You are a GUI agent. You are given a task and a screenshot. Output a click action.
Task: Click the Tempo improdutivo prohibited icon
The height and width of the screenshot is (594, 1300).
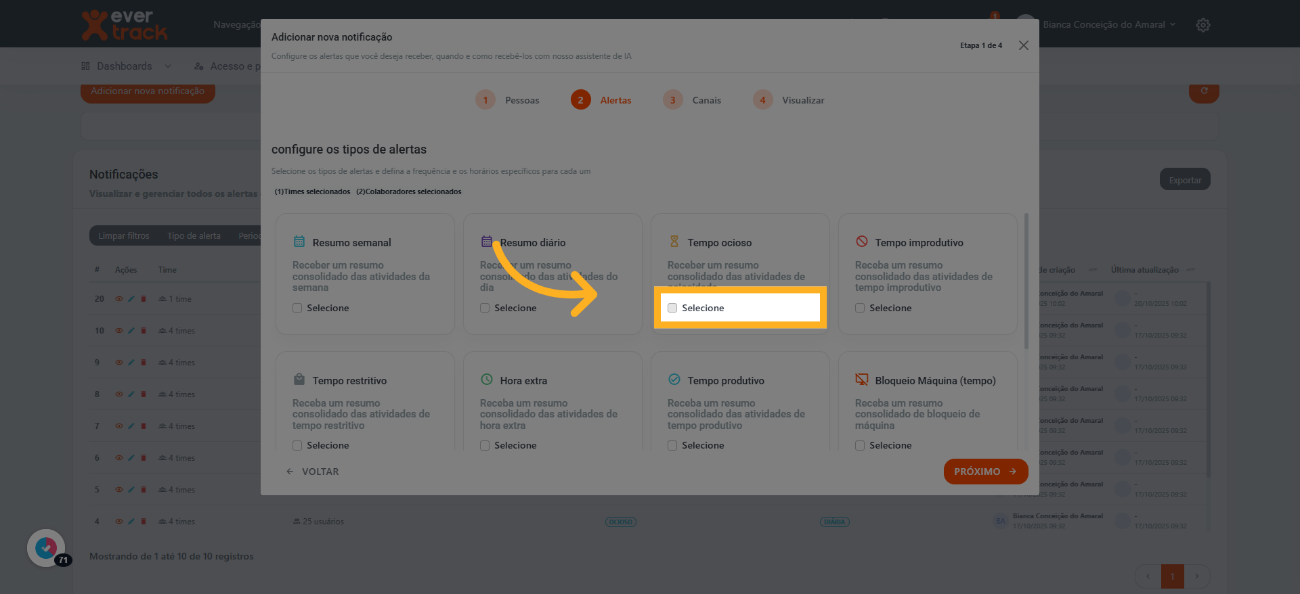click(861, 242)
